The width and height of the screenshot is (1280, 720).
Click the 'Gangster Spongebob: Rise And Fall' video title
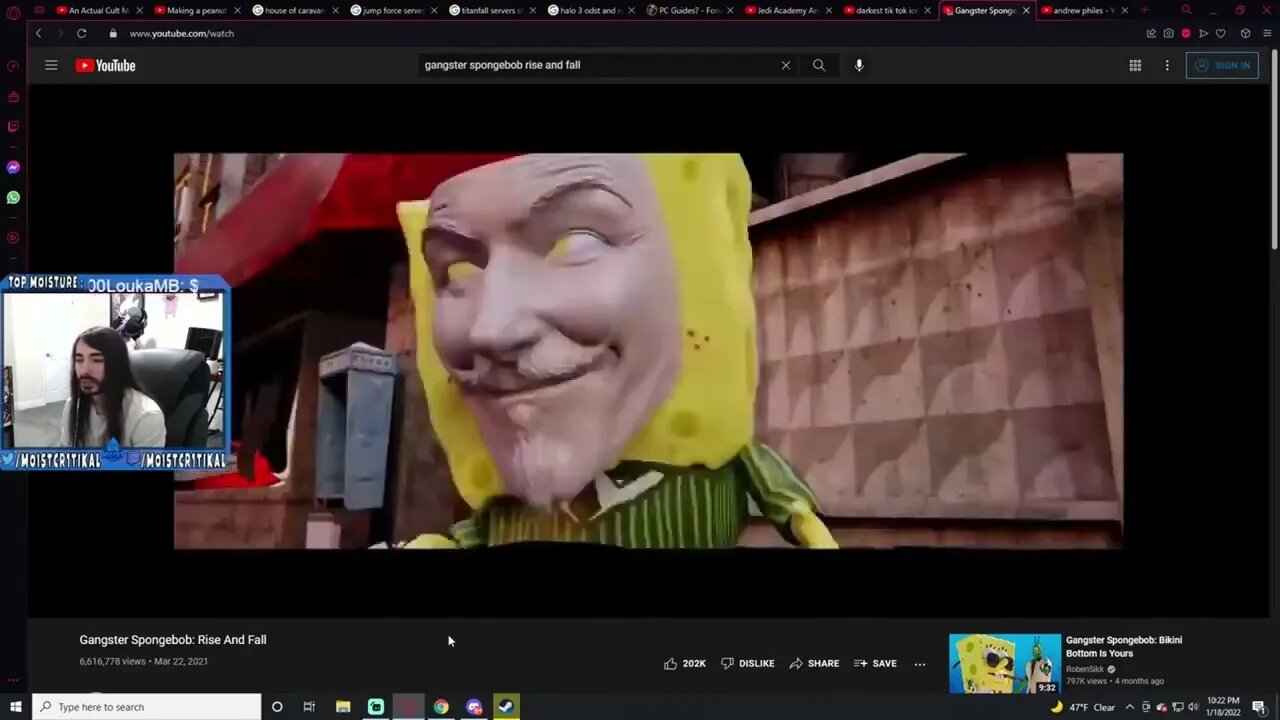pyautogui.click(x=173, y=640)
